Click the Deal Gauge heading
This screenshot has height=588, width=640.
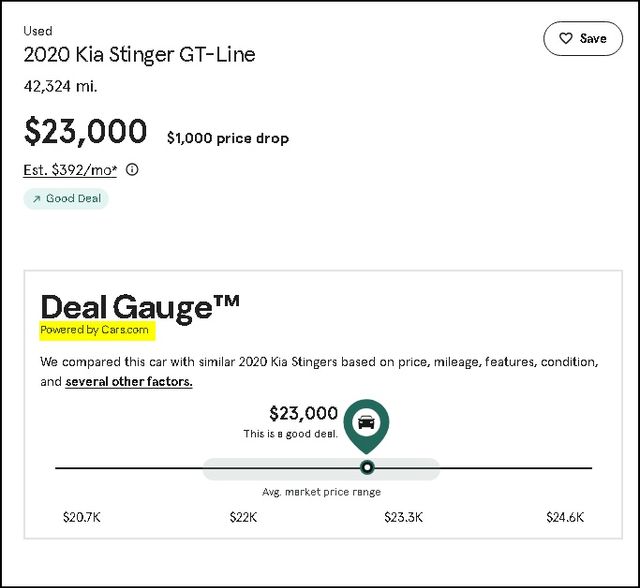point(140,307)
